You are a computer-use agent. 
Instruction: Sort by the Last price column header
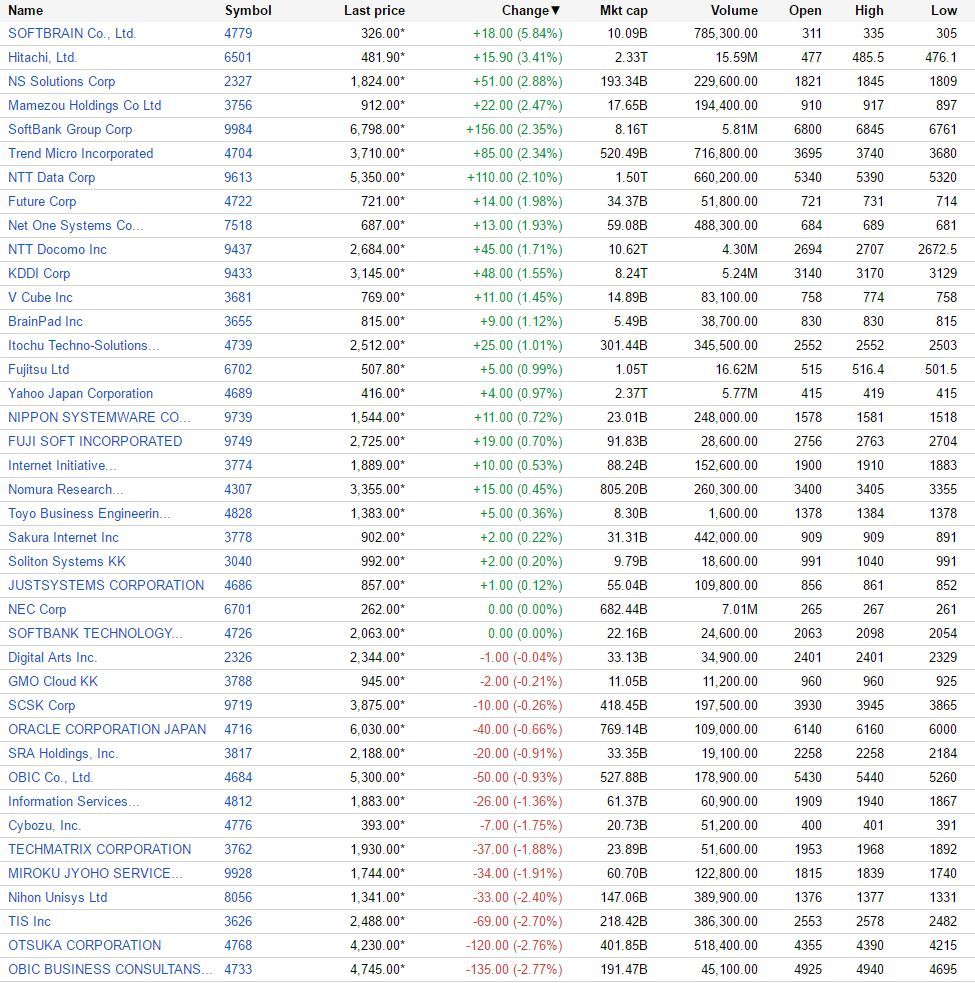click(374, 11)
